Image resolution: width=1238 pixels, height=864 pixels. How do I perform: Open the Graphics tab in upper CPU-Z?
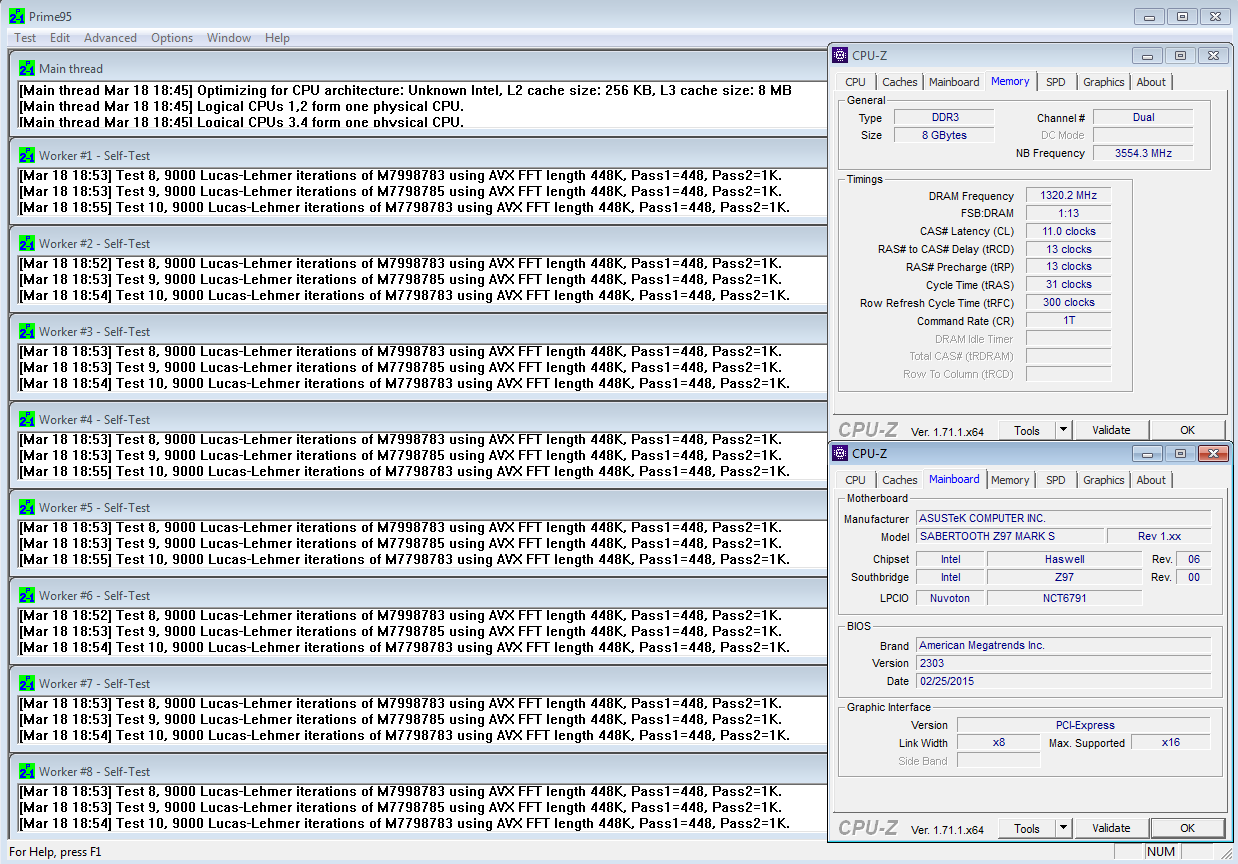tap(1103, 82)
